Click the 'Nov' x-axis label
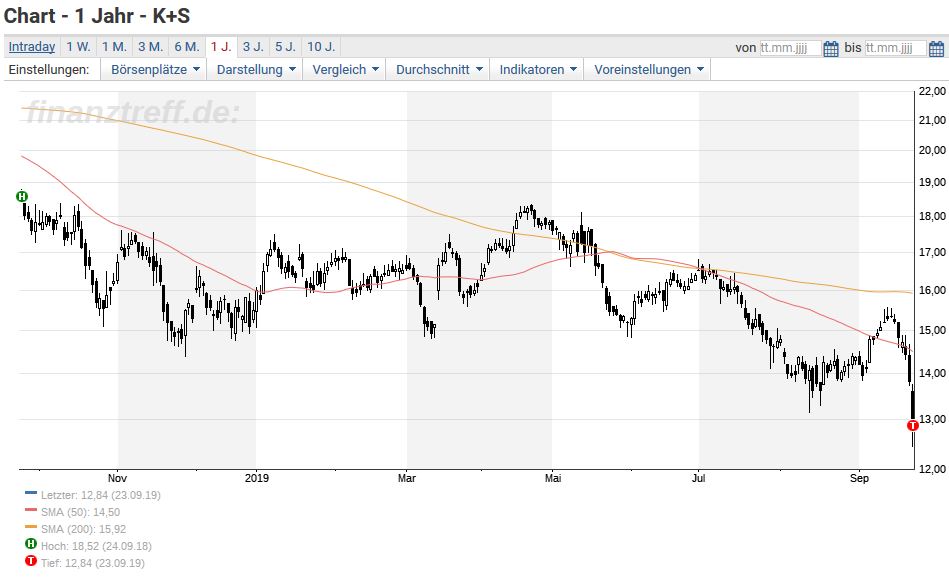 [x=117, y=478]
